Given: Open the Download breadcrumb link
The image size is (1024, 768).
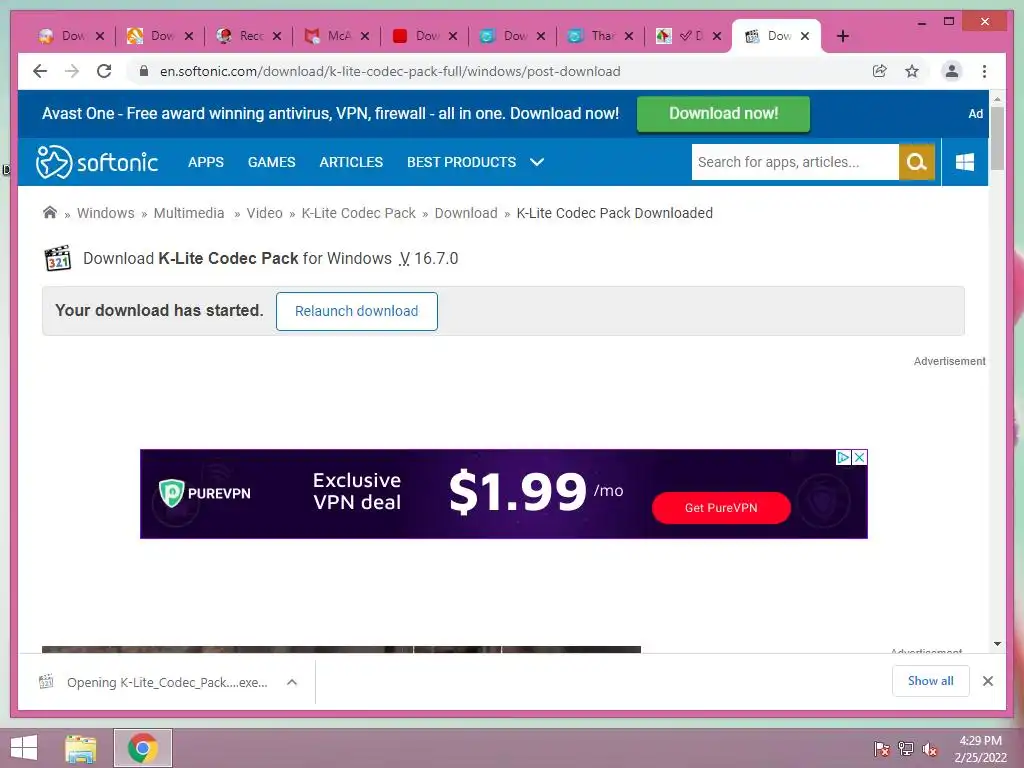Looking at the screenshot, I should pos(466,213).
